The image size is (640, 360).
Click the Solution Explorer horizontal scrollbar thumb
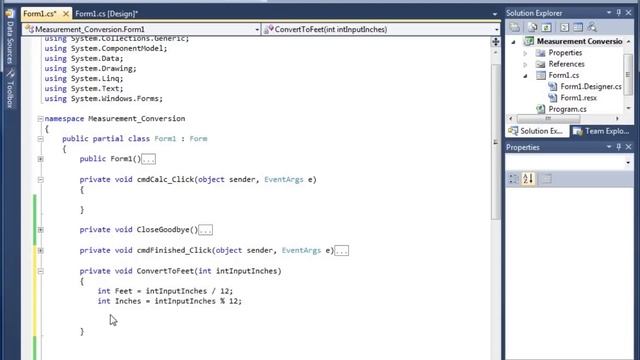[548, 118]
